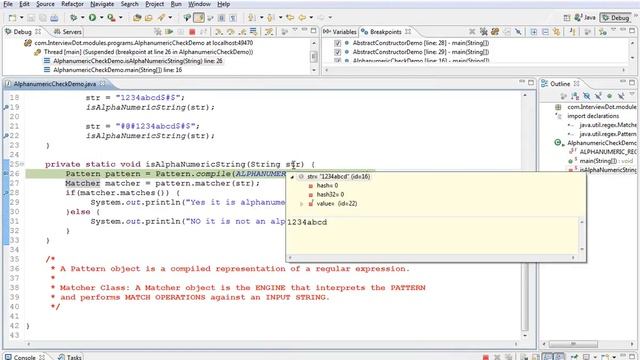Click Remove All Breakpoints icon
The width and height of the screenshot is (640, 360).
pos(484,31)
